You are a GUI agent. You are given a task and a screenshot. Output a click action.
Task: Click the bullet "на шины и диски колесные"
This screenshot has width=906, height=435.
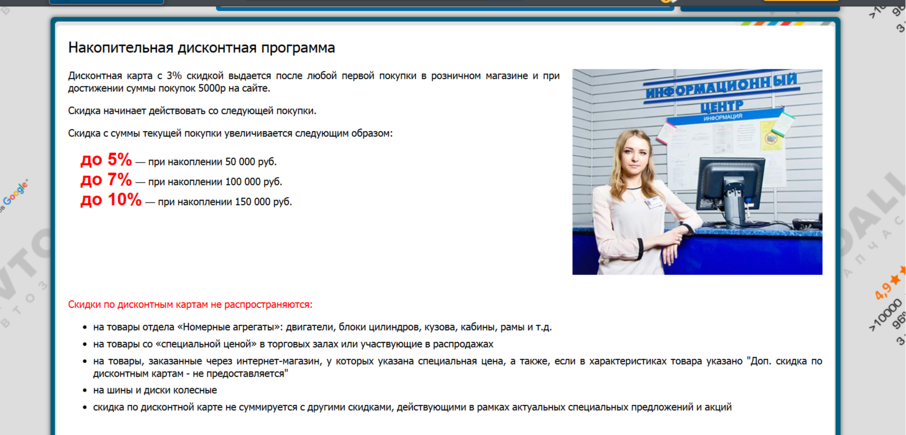click(x=155, y=390)
